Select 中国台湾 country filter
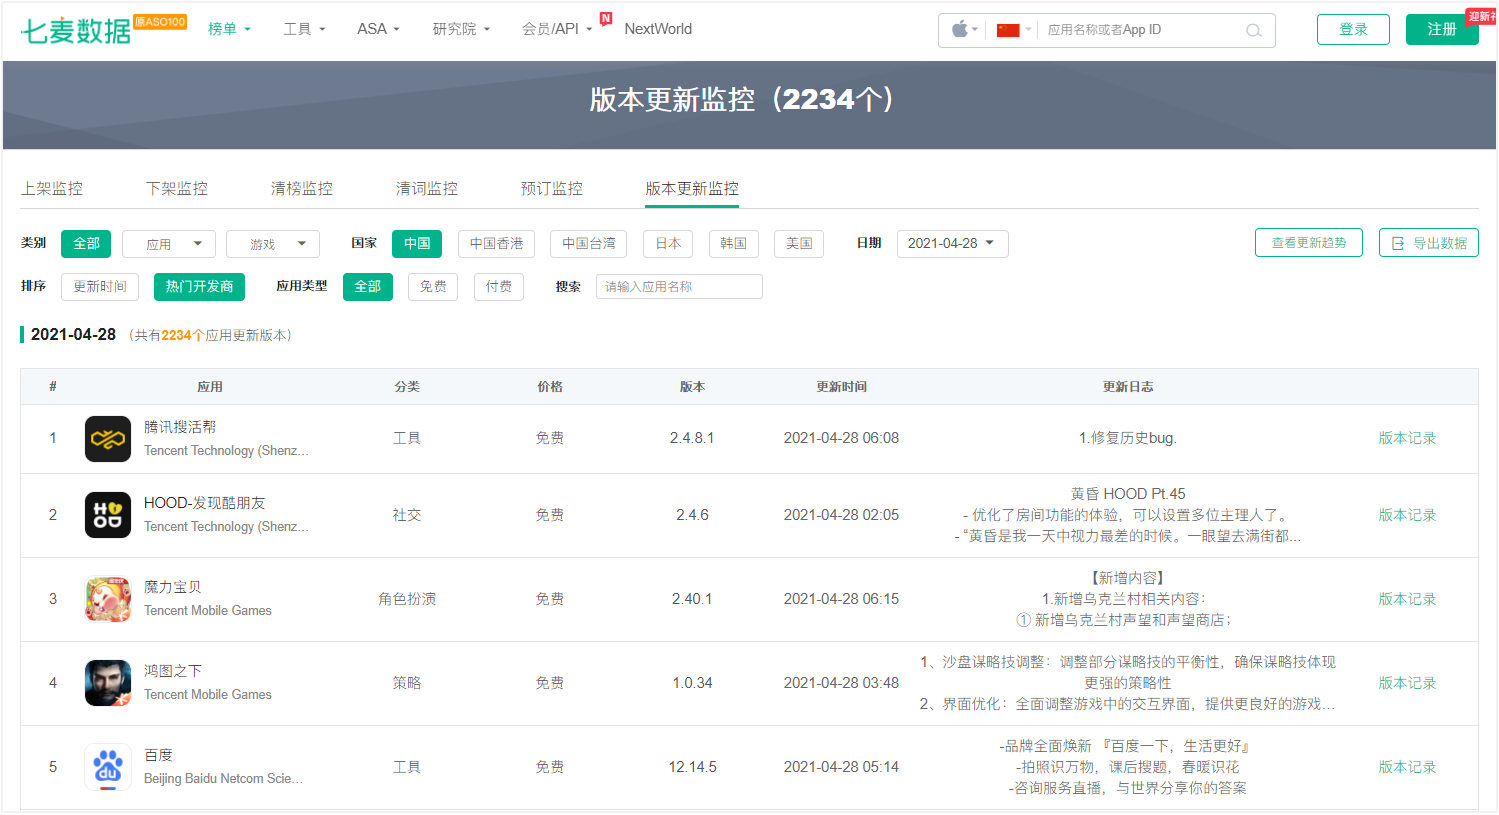The width and height of the screenshot is (1499, 815). (x=589, y=244)
